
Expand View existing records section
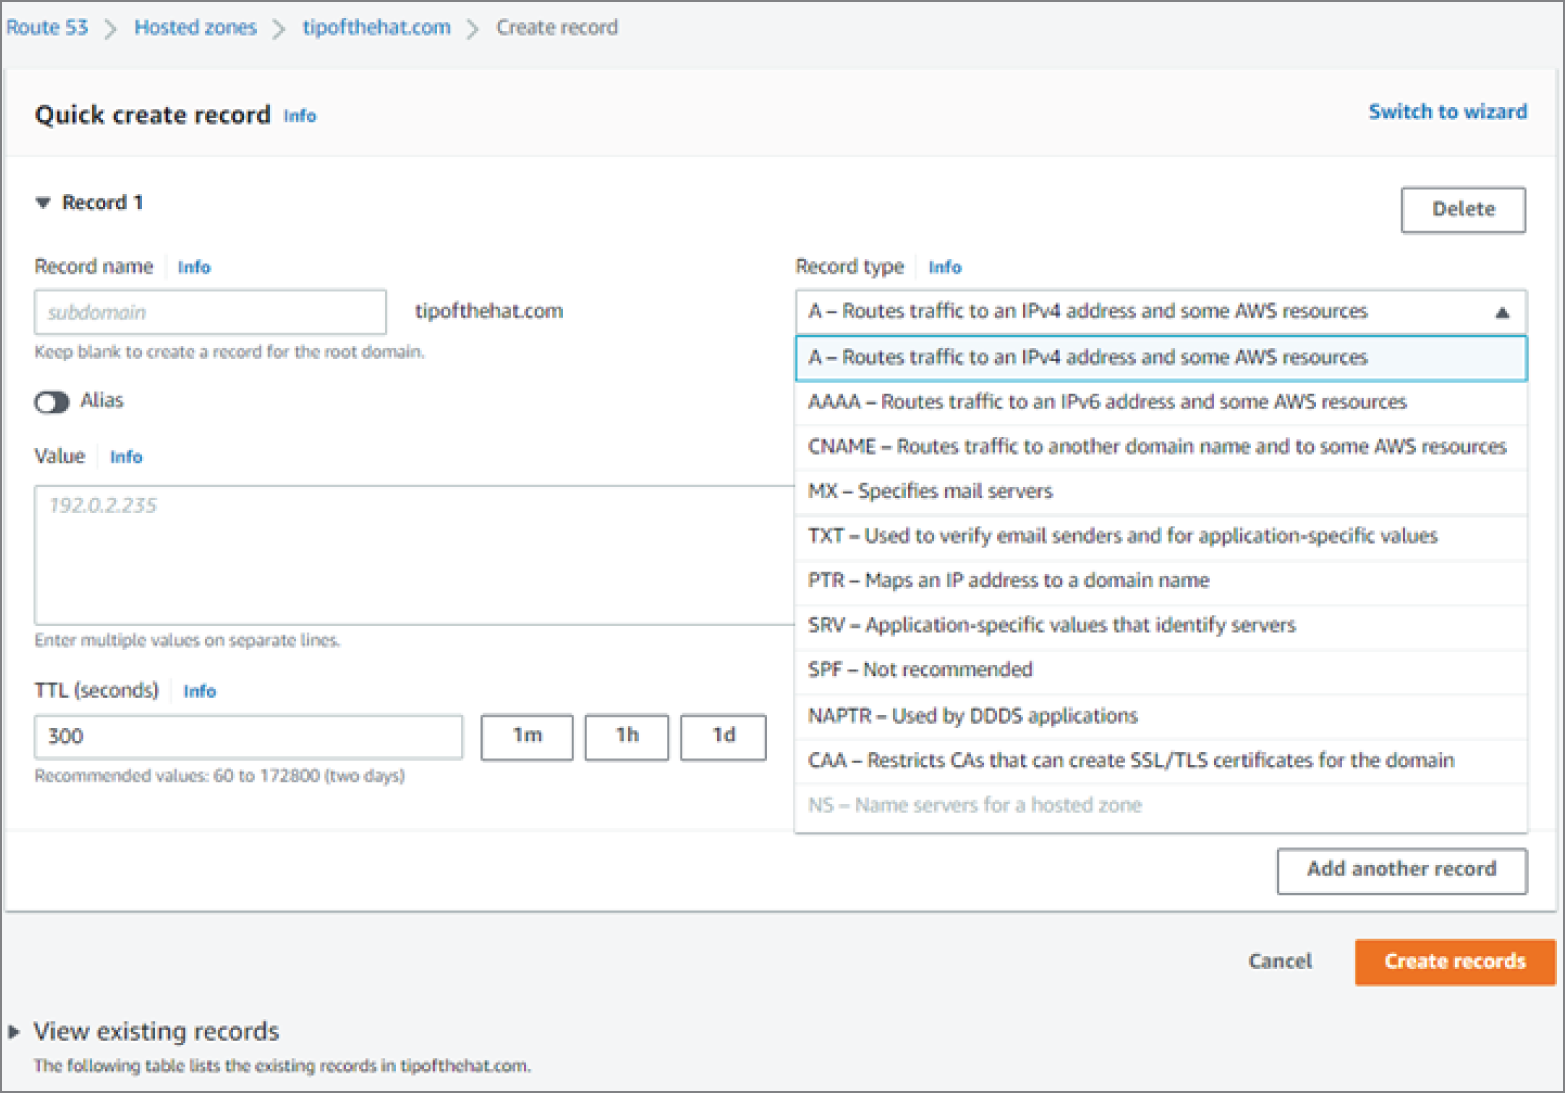point(14,1031)
